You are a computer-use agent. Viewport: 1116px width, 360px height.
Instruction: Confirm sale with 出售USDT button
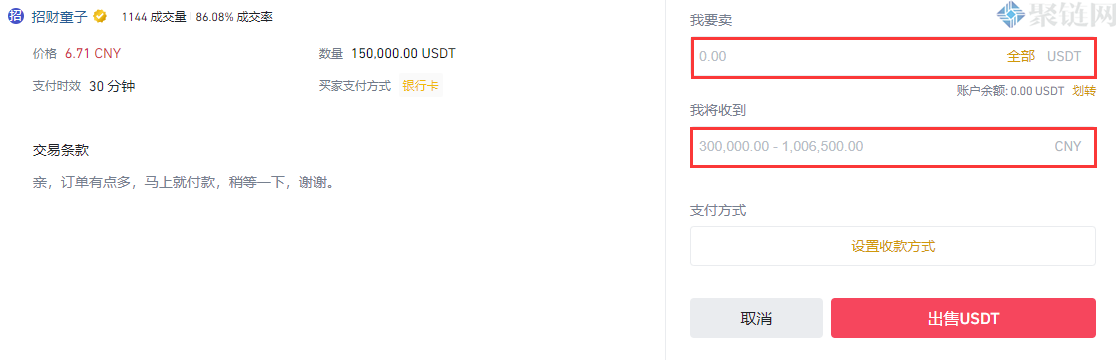[x=963, y=318]
